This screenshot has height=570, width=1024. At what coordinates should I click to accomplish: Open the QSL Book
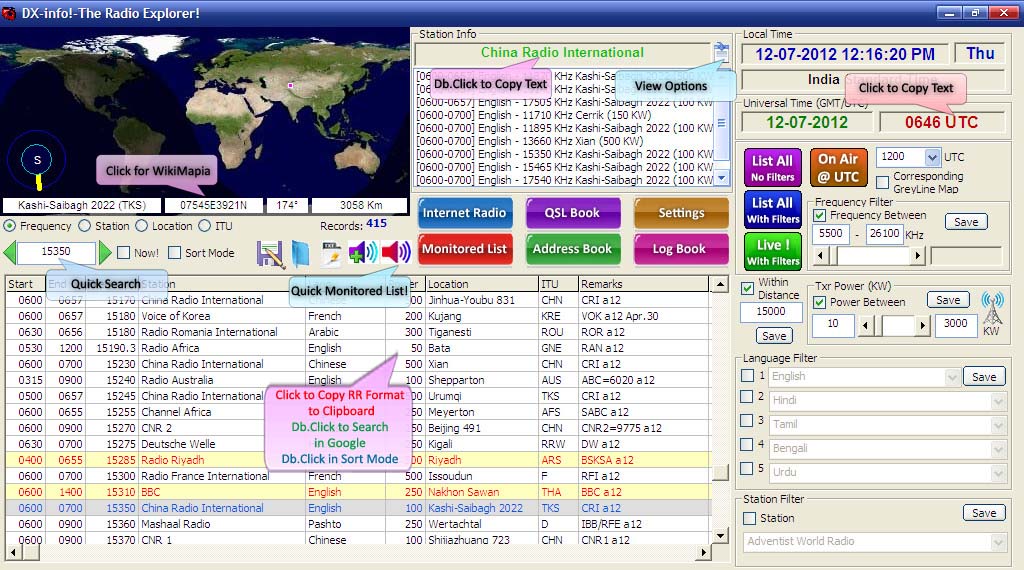[x=572, y=213]
